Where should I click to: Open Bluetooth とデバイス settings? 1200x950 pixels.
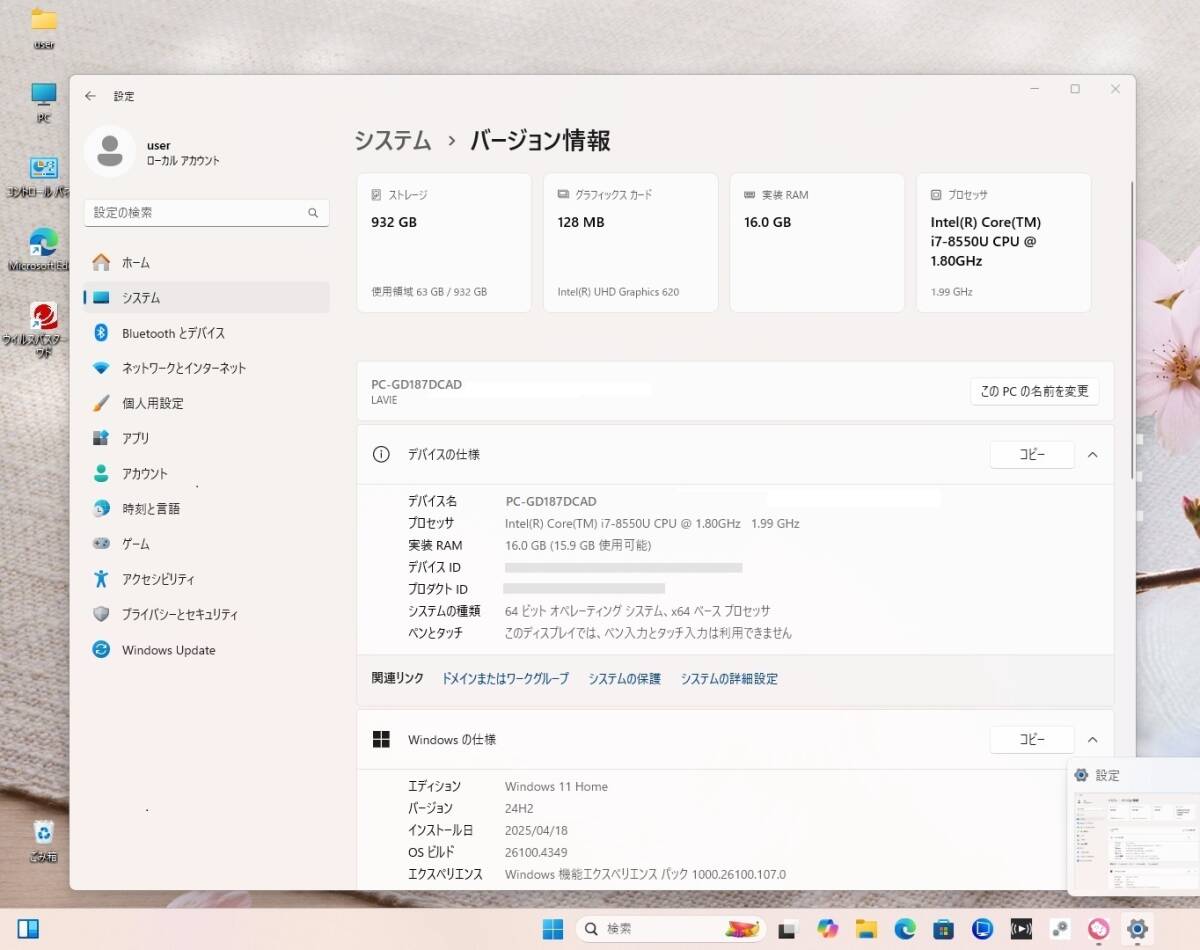pos(206,333)
